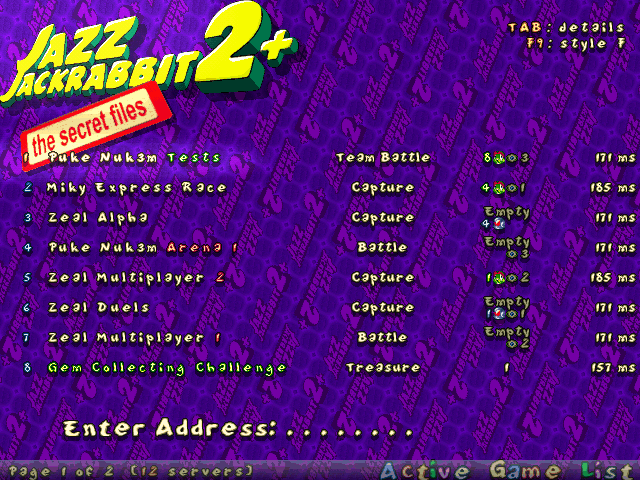The width and height of the screenshot is (640, 480).
Task: Select the Zeal Alpha server
Action: pos(329,218)
